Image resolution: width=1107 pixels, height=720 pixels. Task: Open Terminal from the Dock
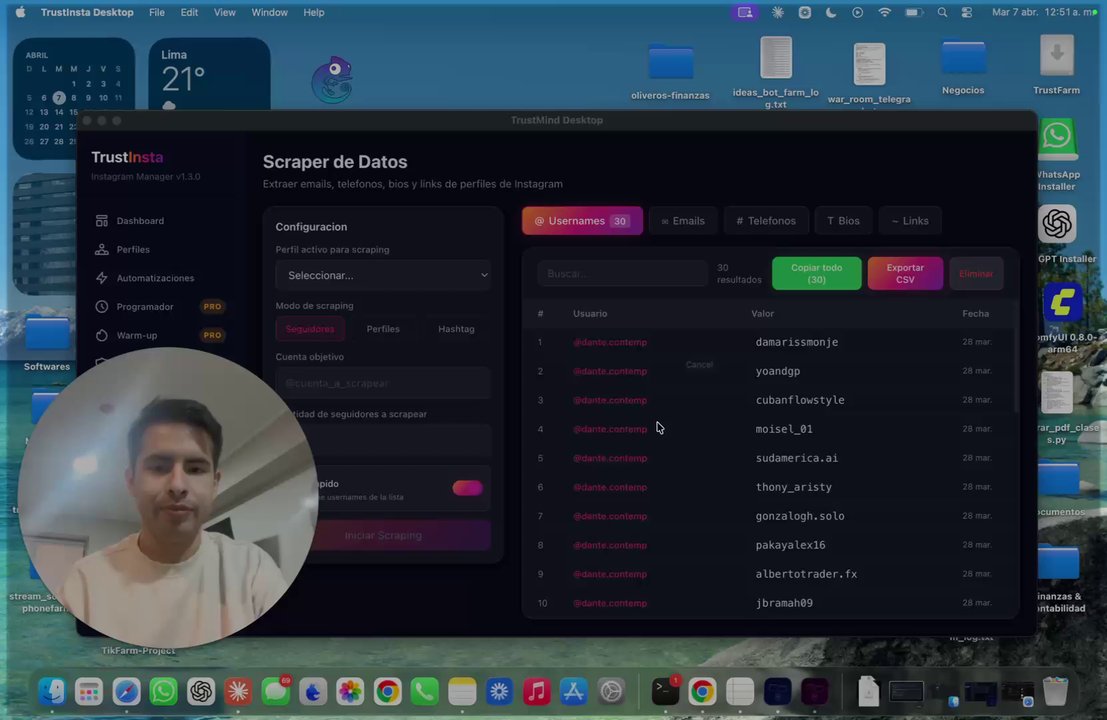pos(665,692)
